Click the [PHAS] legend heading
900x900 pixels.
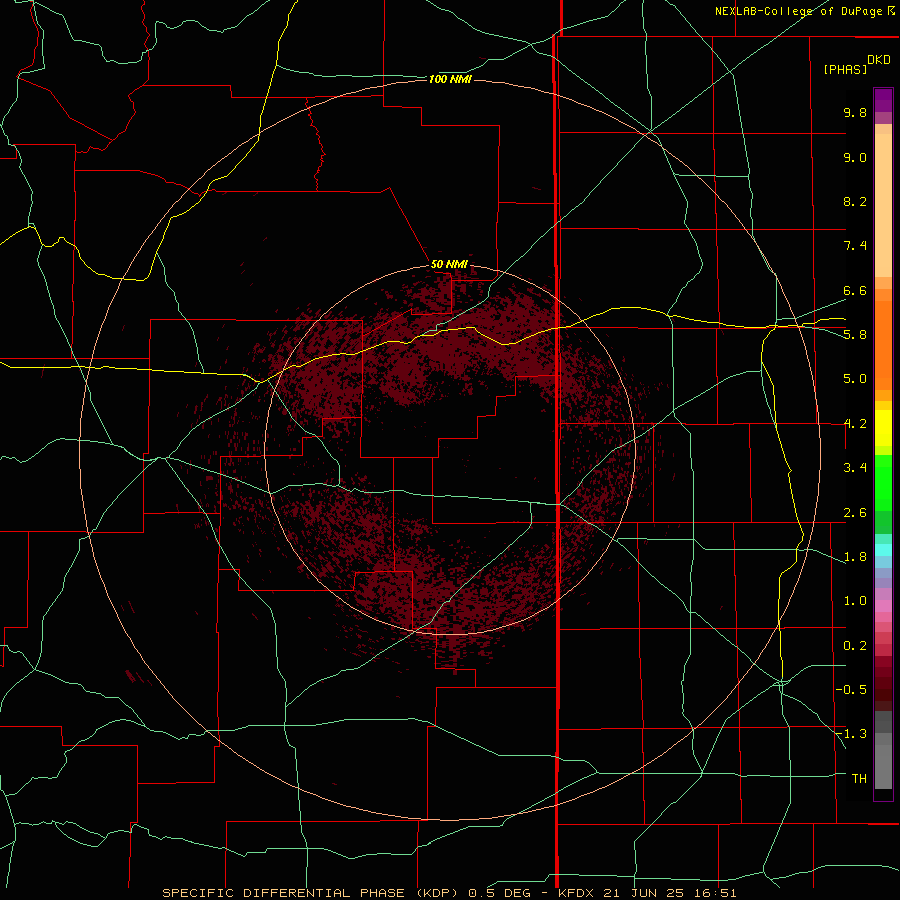click(x=845, y=69)
